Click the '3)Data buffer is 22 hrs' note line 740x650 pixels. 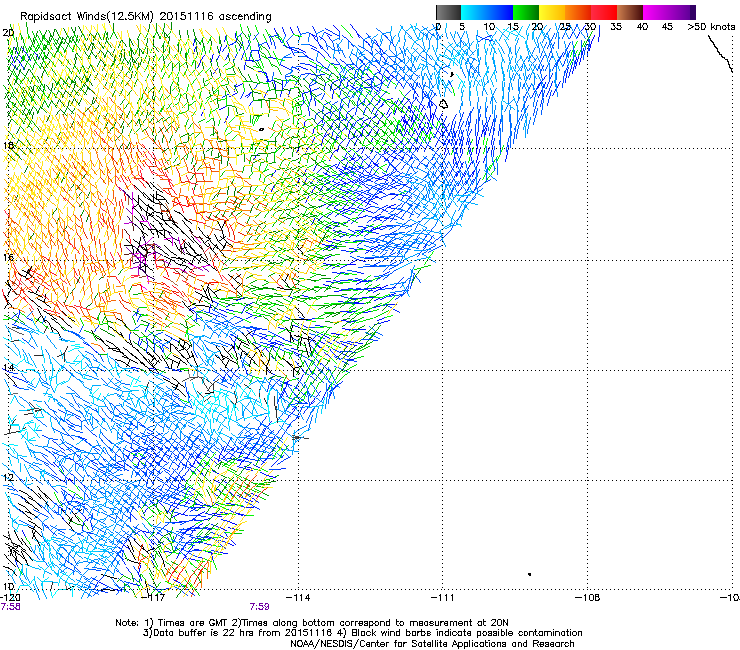[x=362, y=633]
